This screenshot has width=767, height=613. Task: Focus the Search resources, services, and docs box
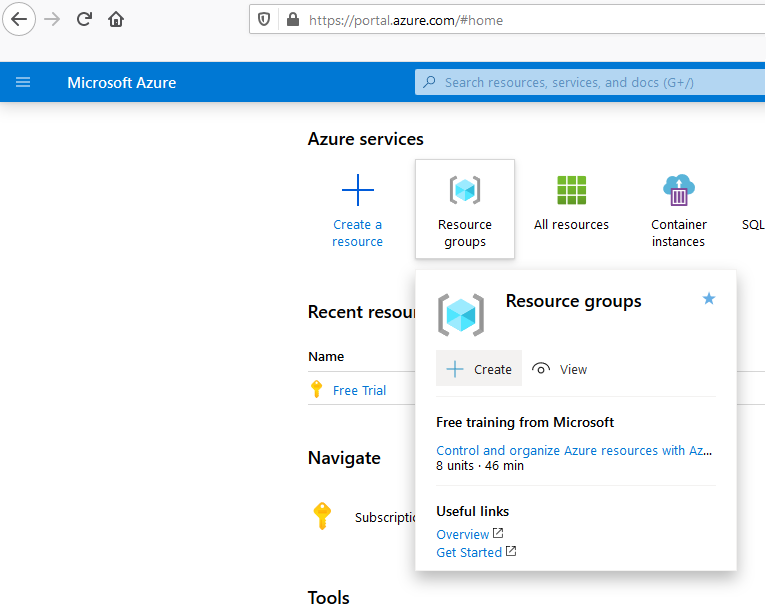[590, 82]
